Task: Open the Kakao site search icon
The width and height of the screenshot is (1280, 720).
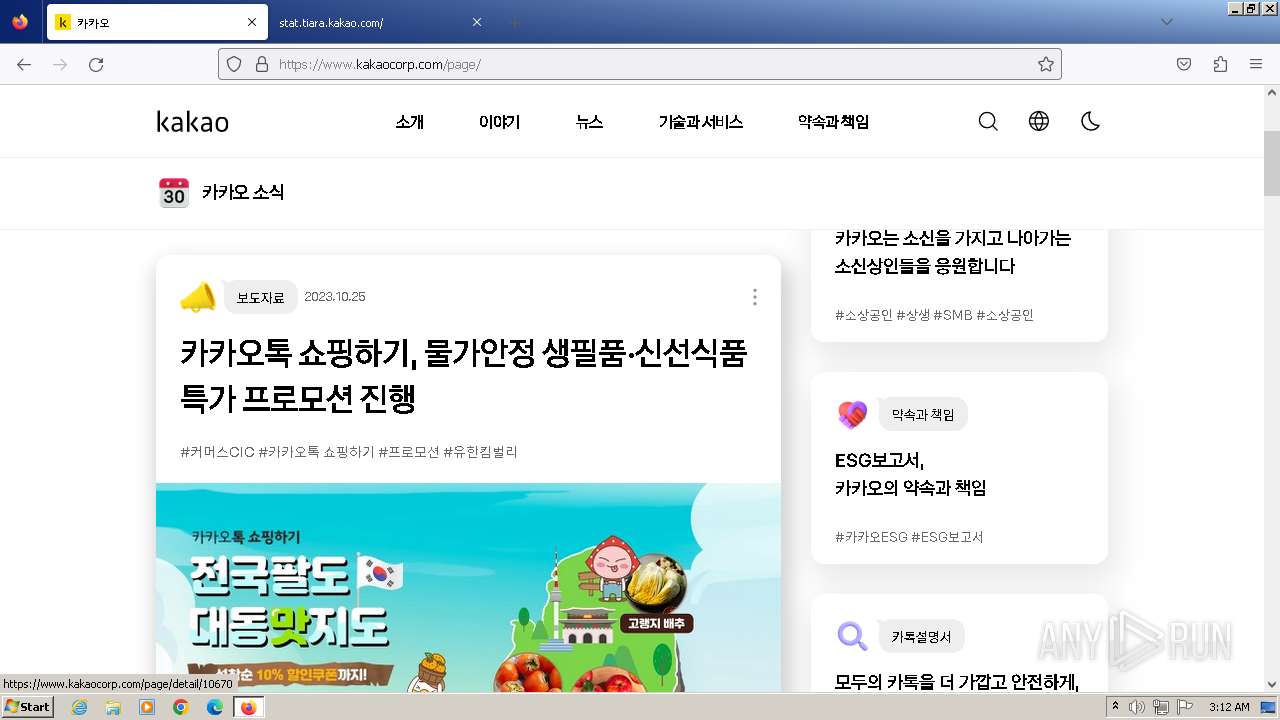Action: pyautogui.click(x=988, y=122)
